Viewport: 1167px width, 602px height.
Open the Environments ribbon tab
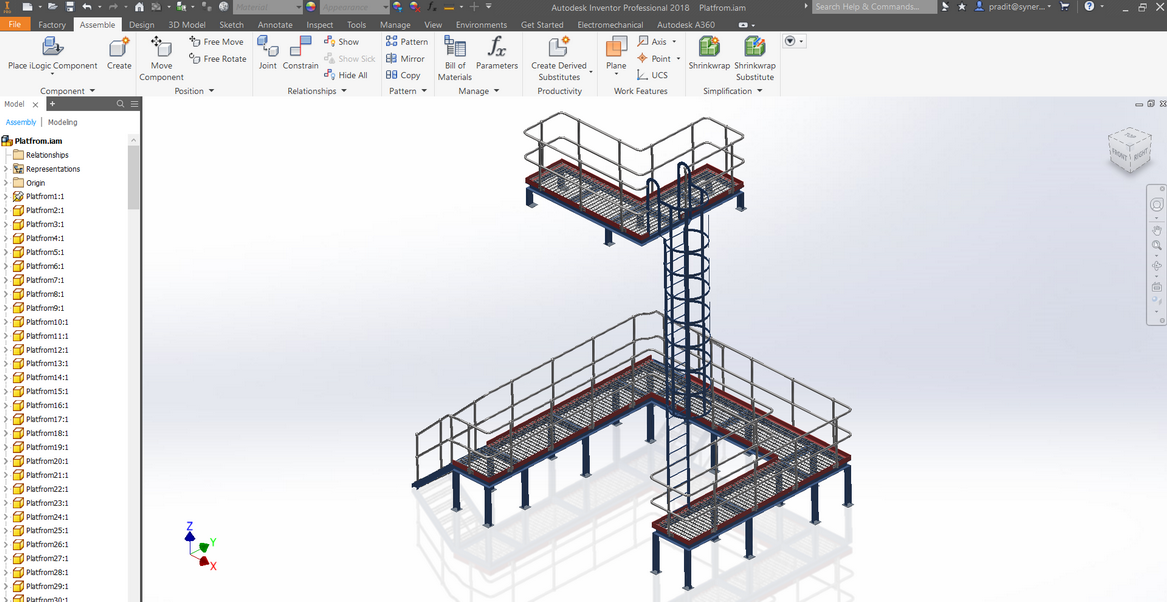(481, 24)
